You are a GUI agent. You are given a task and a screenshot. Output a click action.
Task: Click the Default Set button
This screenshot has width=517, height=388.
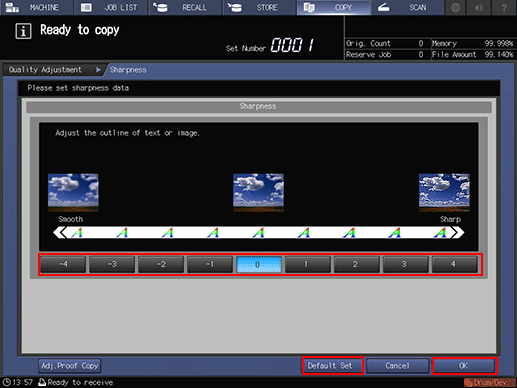332,366
